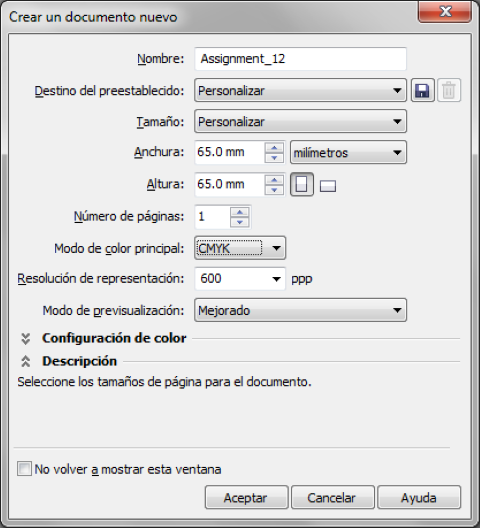Increase Número de páginas with up arrow
Image resolution: width=480 pixels, height=528 pixels.
point(239,212)
